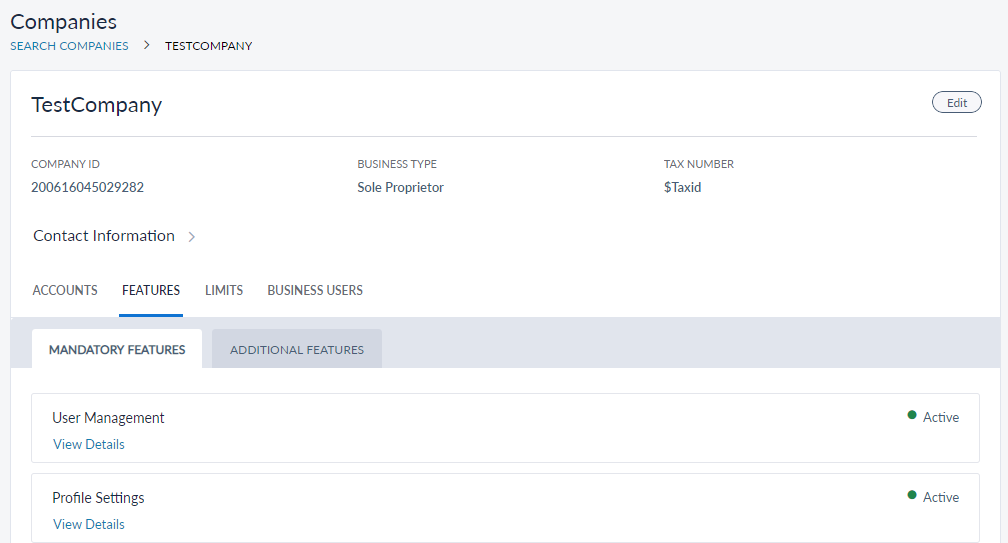Screen dimensions: 1008x543
Task: Open View Details under Profile Settings
Action: (89, 524)
